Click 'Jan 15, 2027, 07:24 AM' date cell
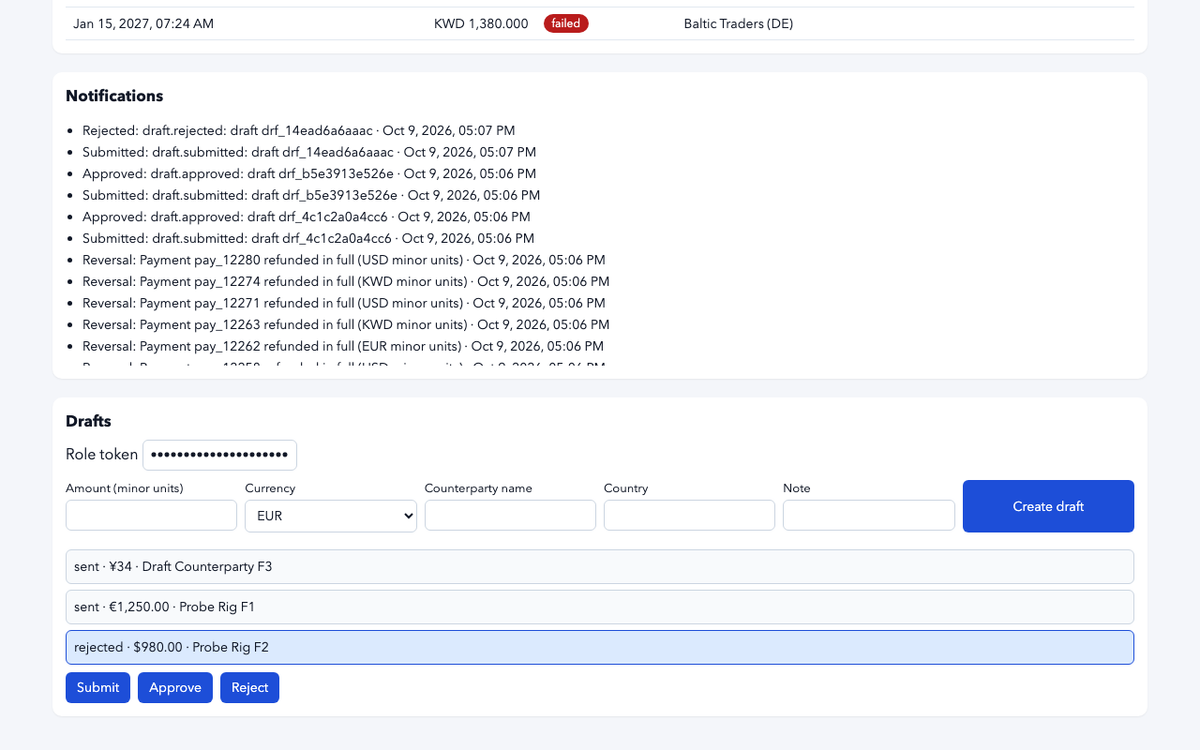This screenshot has width=1200, height=750. (143, 23)
